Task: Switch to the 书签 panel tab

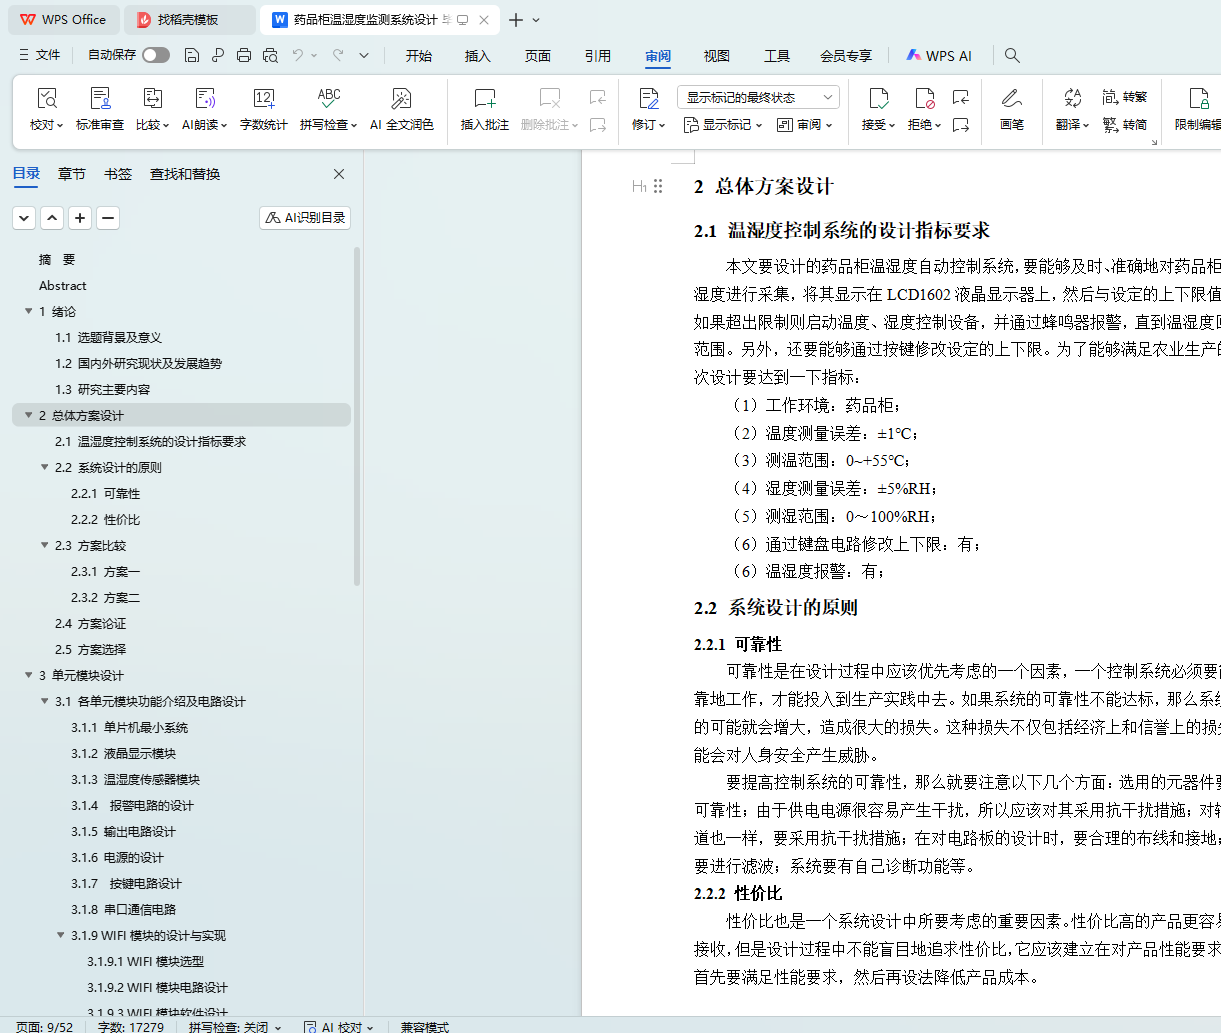Action: [118, 174]
